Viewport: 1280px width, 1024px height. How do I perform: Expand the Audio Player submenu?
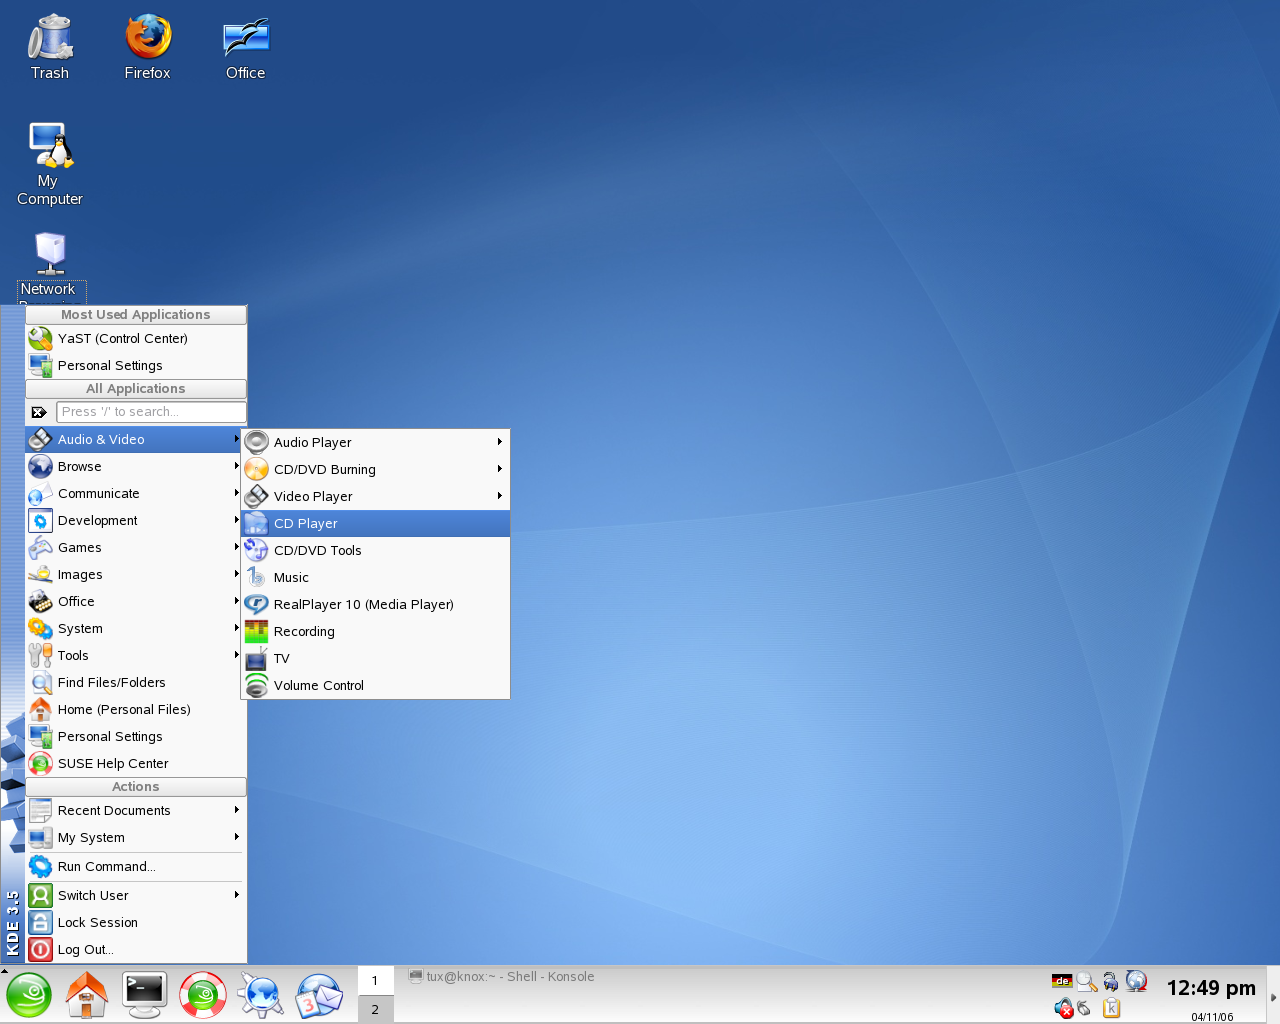tap(375, 442)
